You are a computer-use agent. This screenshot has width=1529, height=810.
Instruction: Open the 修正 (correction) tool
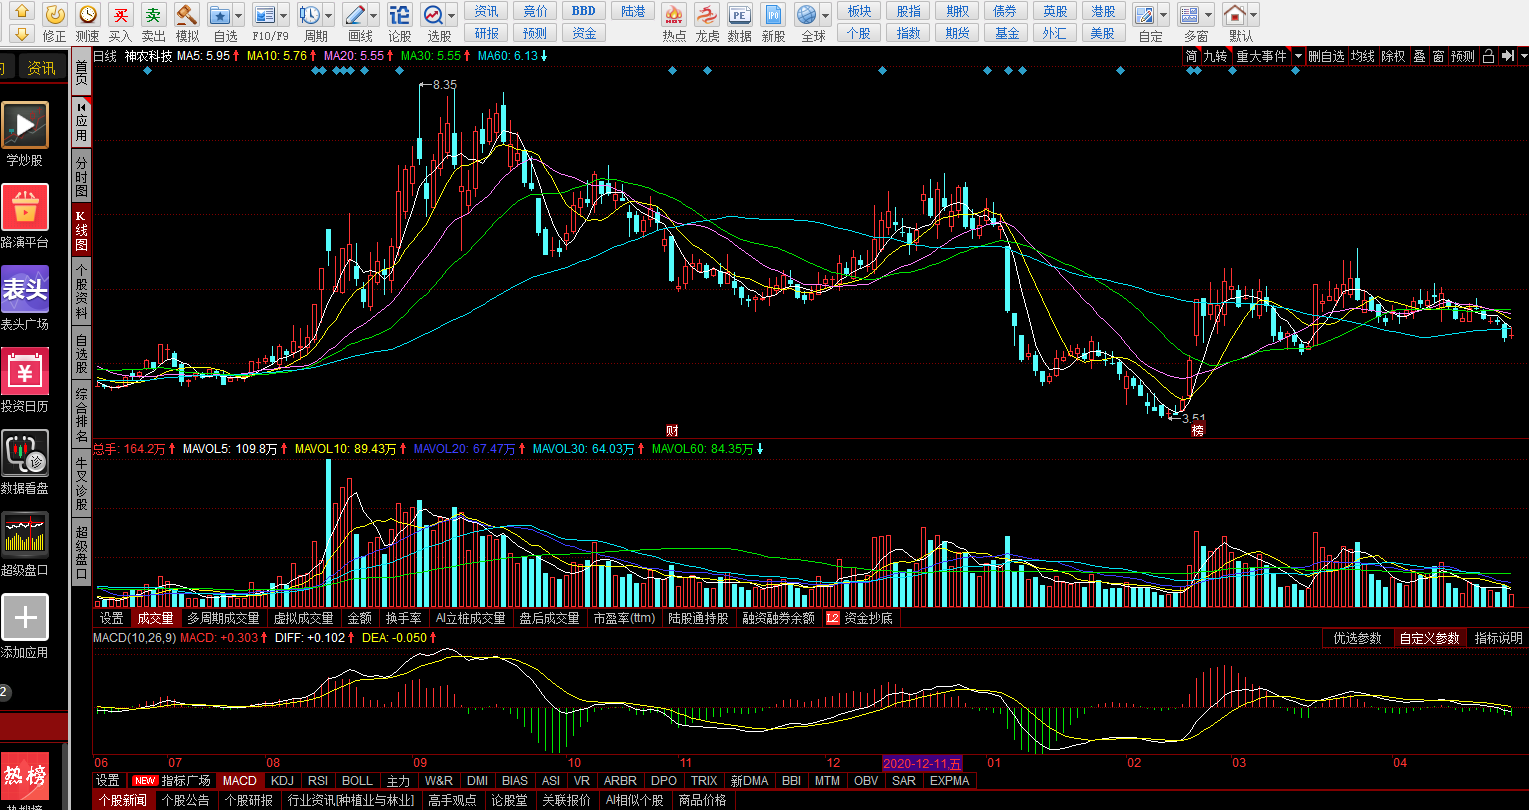tap(55, 15)
